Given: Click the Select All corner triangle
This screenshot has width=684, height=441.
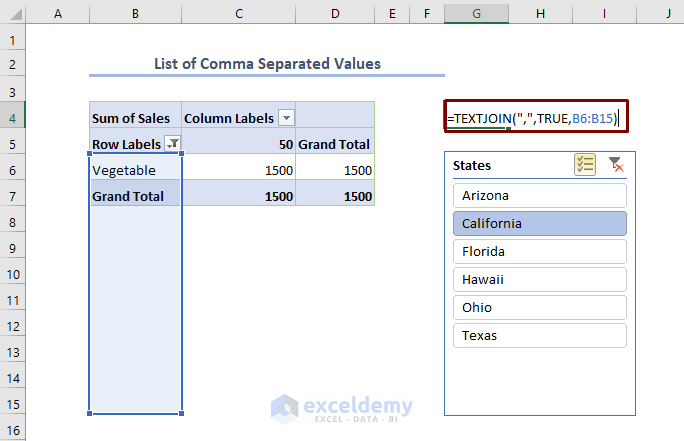Looking at the screenshot, I should 12,14.
